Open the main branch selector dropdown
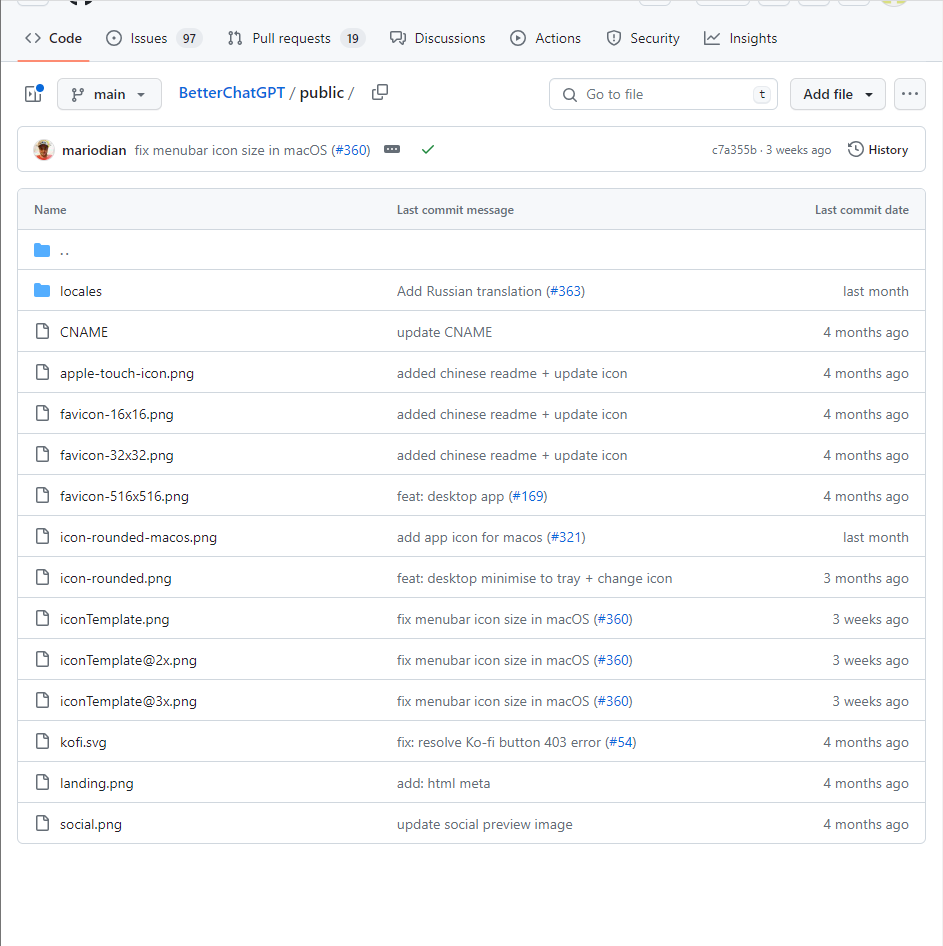This screenshot has height=946, width=943. pos(109,94)
